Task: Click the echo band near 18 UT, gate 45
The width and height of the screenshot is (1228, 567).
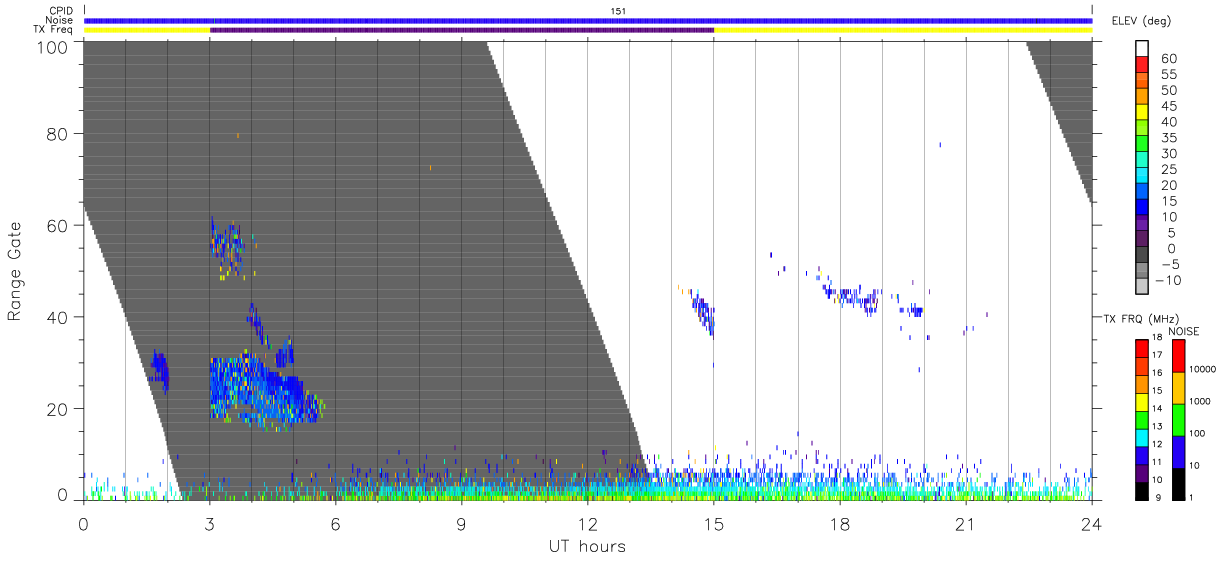Action: point(852,299)
